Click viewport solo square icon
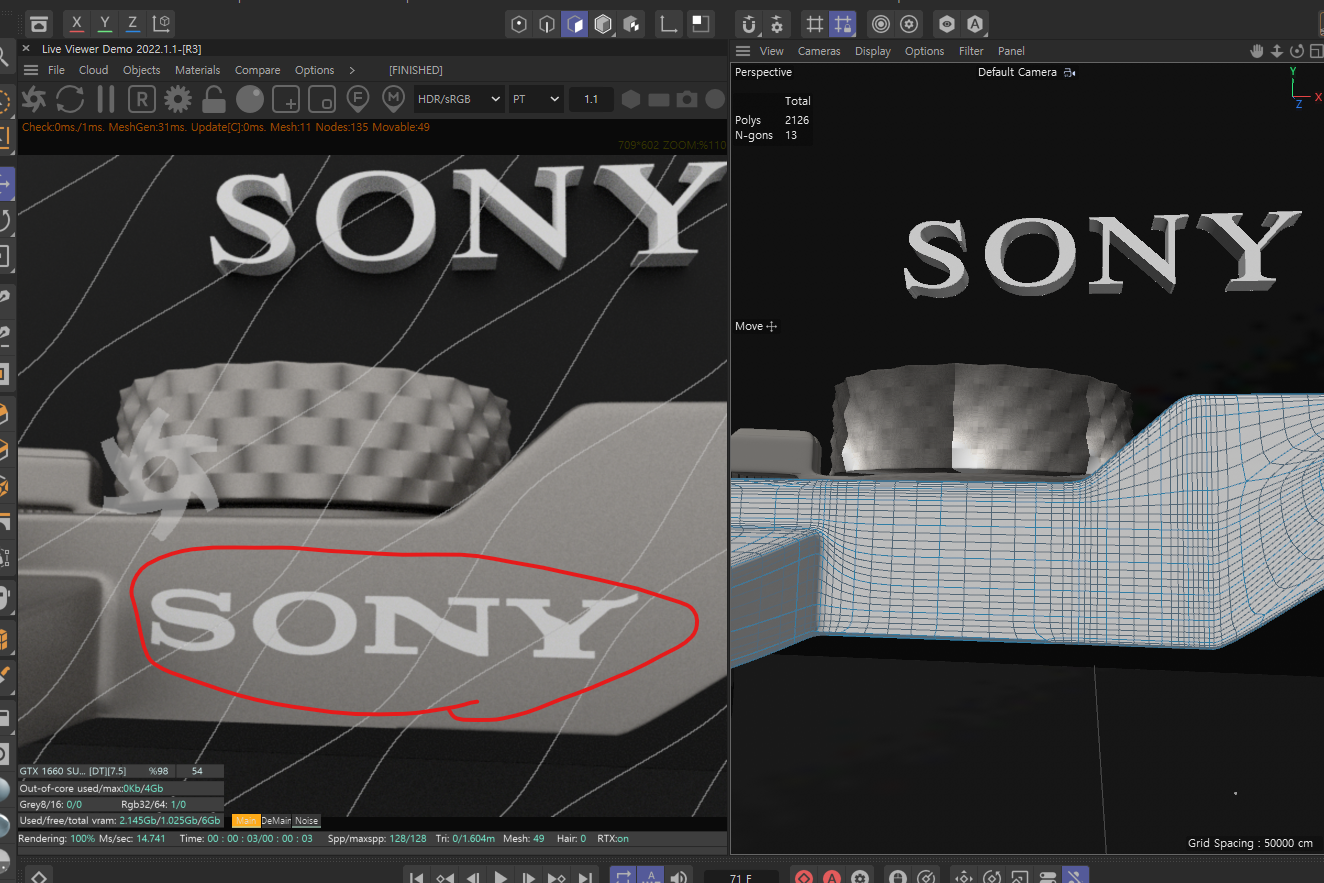1324x883 pixels. [700, 24]
